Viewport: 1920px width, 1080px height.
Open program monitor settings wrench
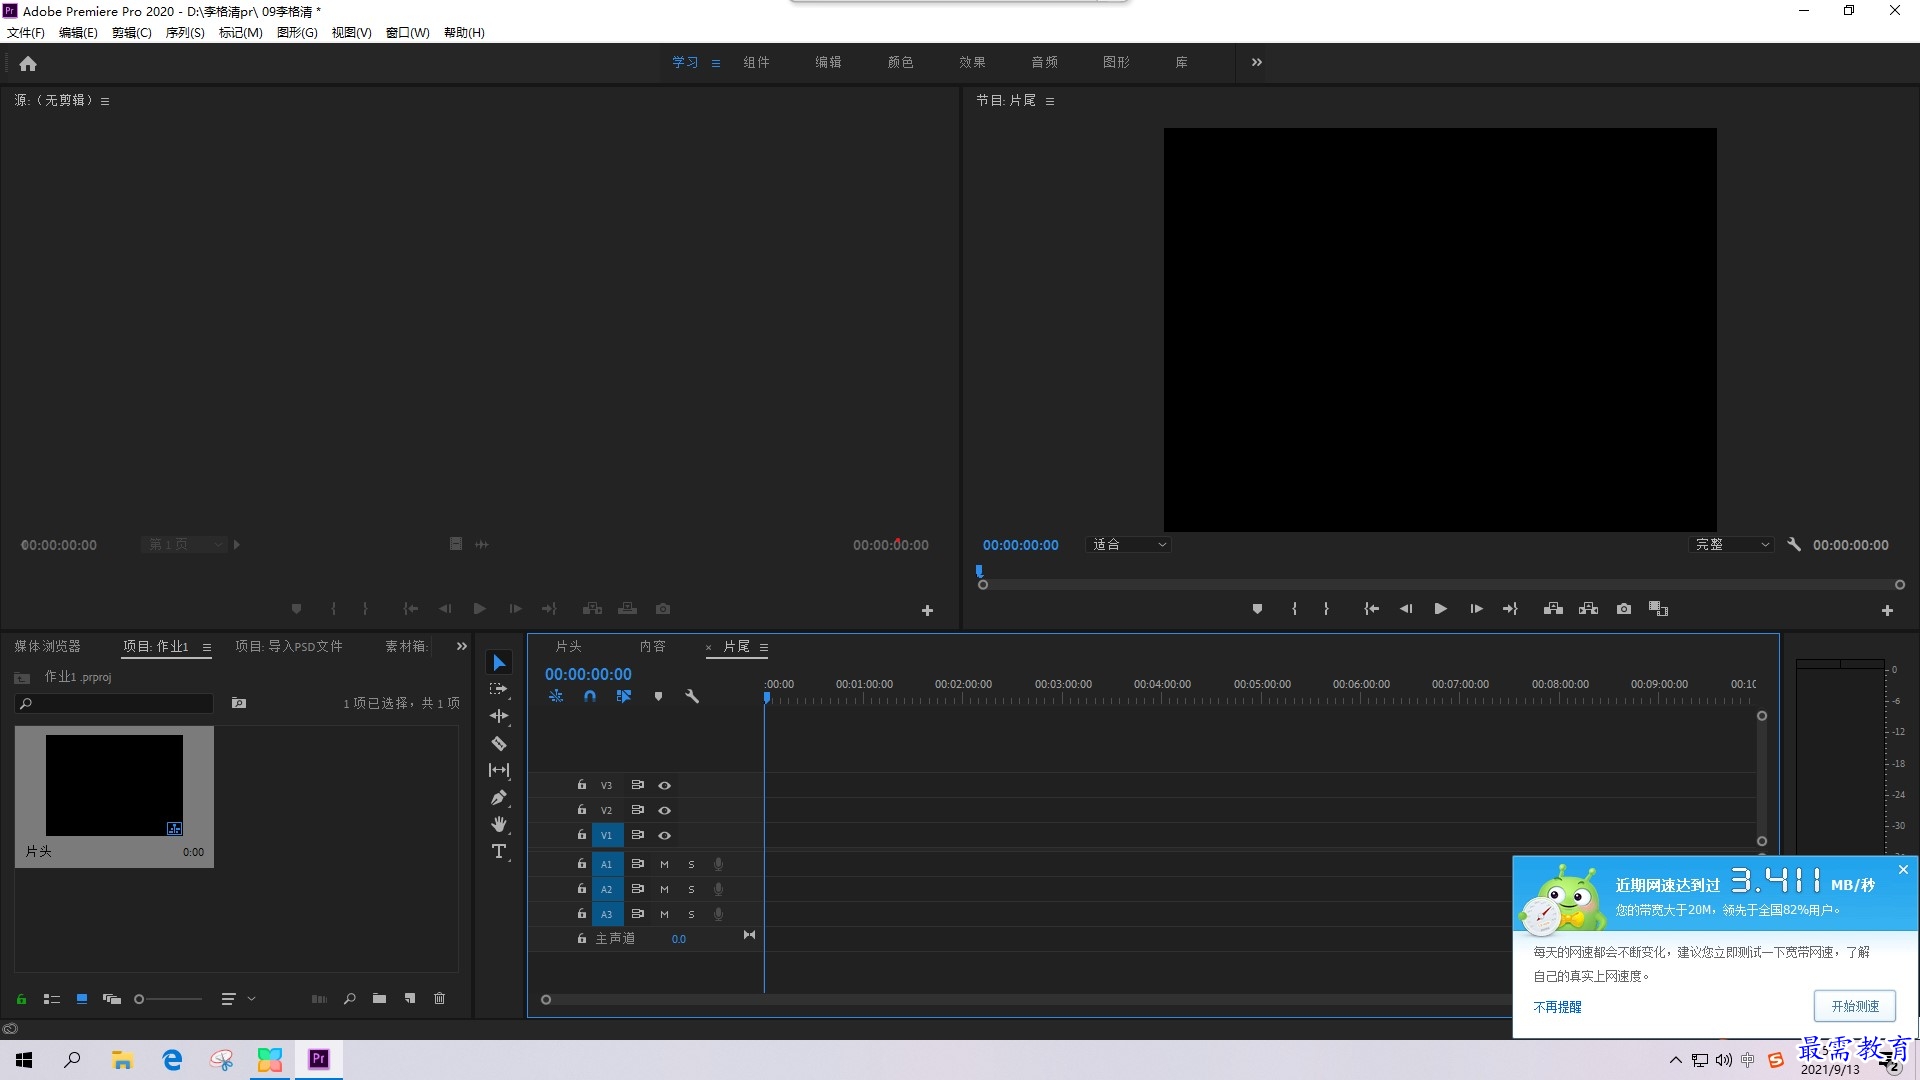[x=1794, y=545]
